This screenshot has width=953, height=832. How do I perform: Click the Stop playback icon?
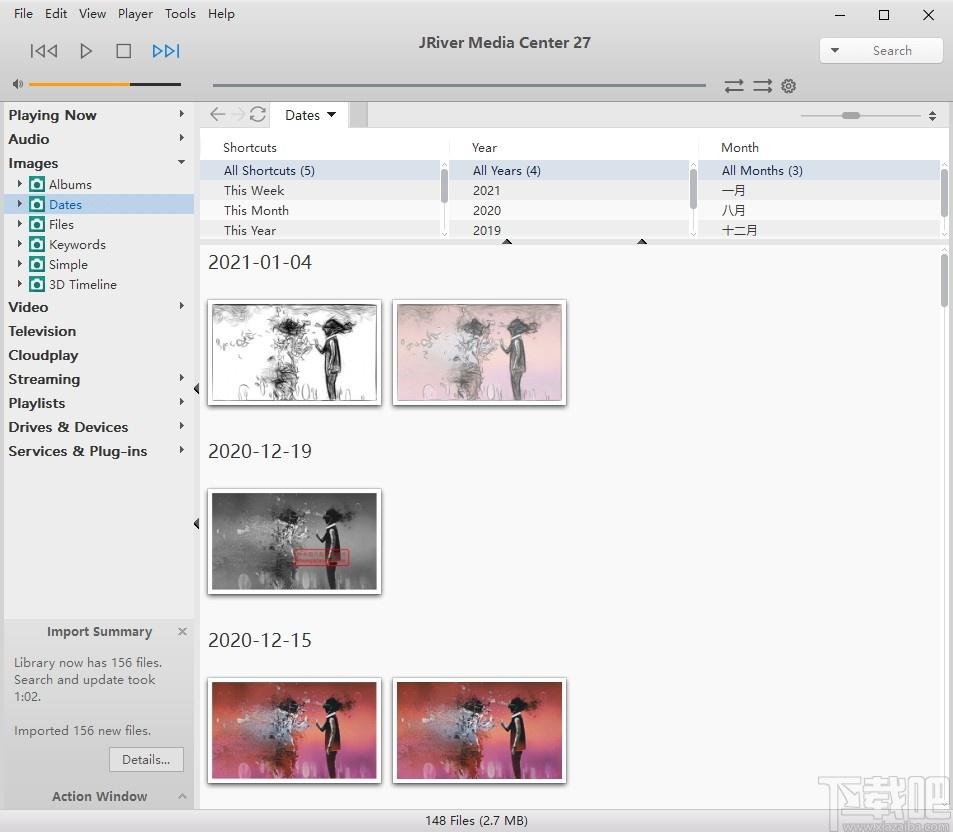tap(123, 51)
